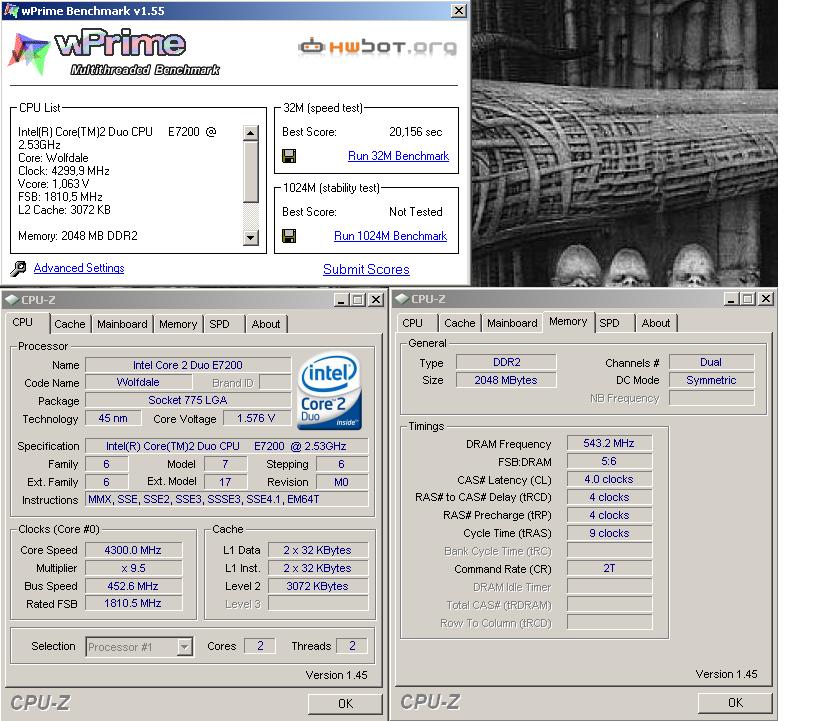The height and width of the screenshot is (721, 840).
Task: Click CPU List scroll down arrow
Action: (x=251, y=237)
